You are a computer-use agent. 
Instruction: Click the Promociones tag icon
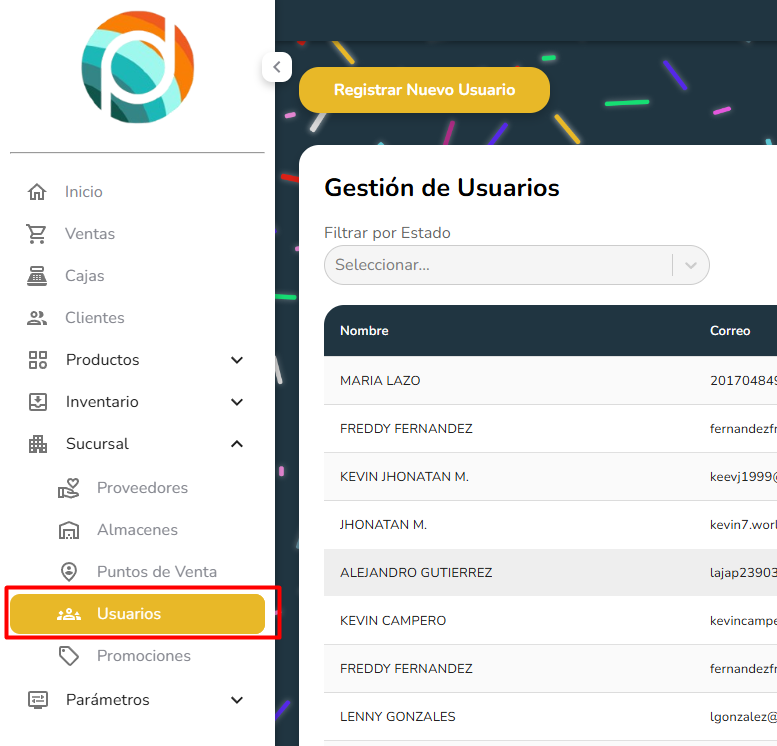coord(69,656)
